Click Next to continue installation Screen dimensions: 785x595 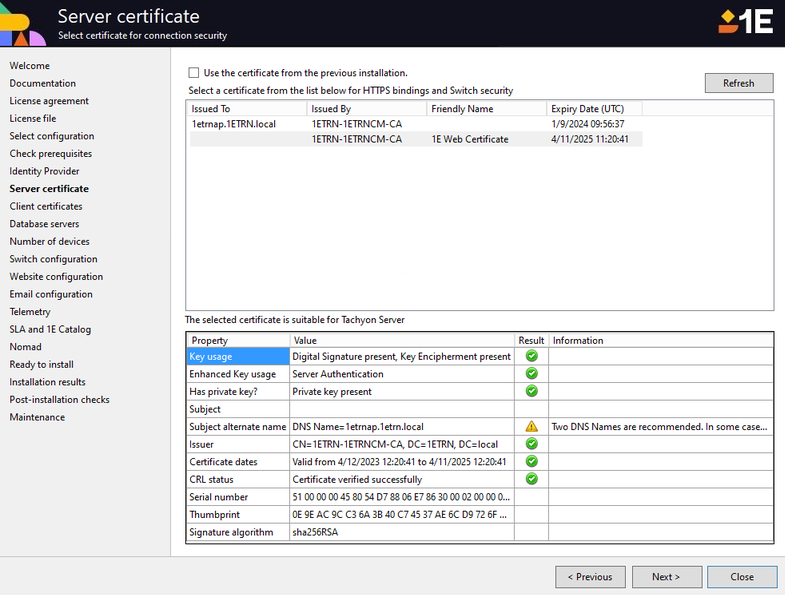(x=665, y=577)
